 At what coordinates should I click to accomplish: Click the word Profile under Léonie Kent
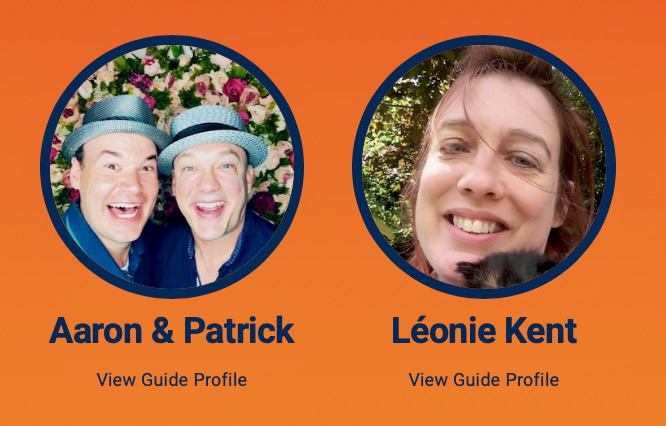[533, 379]
